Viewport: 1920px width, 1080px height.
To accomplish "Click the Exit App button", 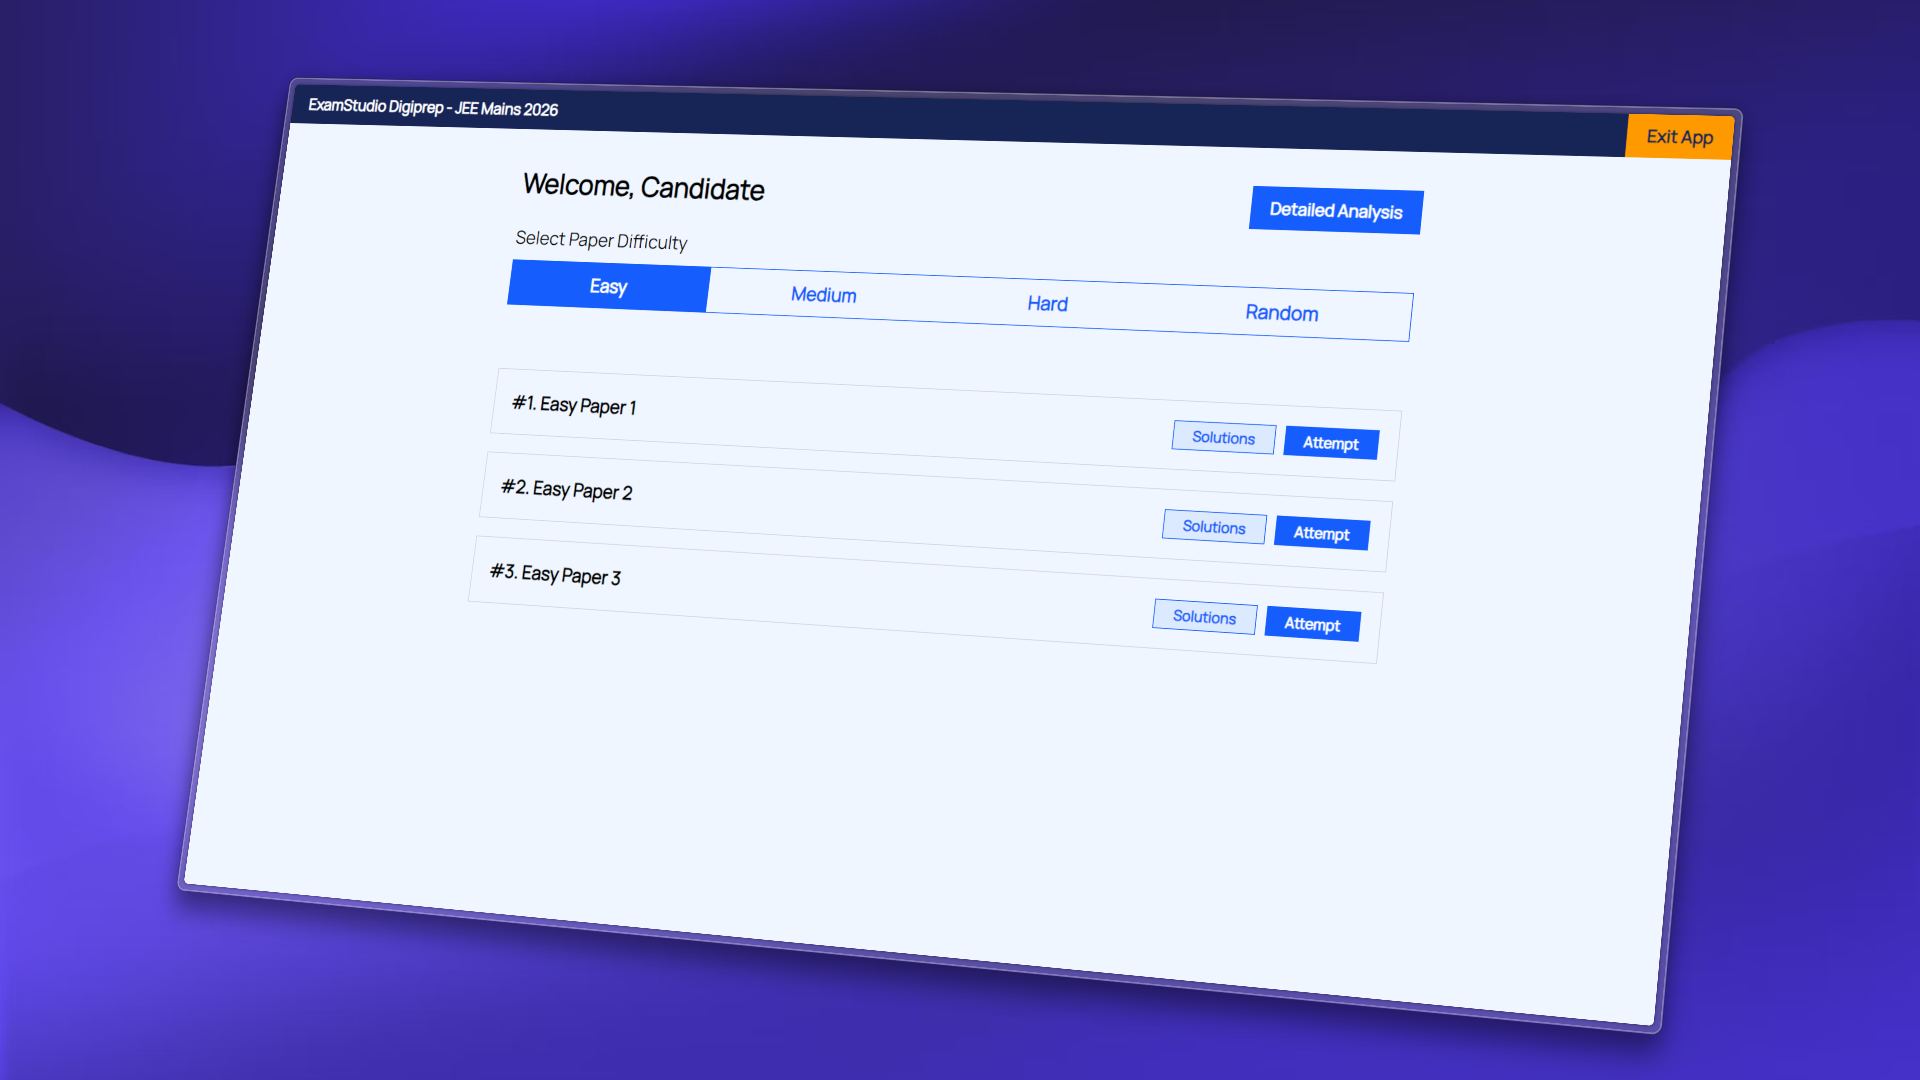I will pos(1679,136).
